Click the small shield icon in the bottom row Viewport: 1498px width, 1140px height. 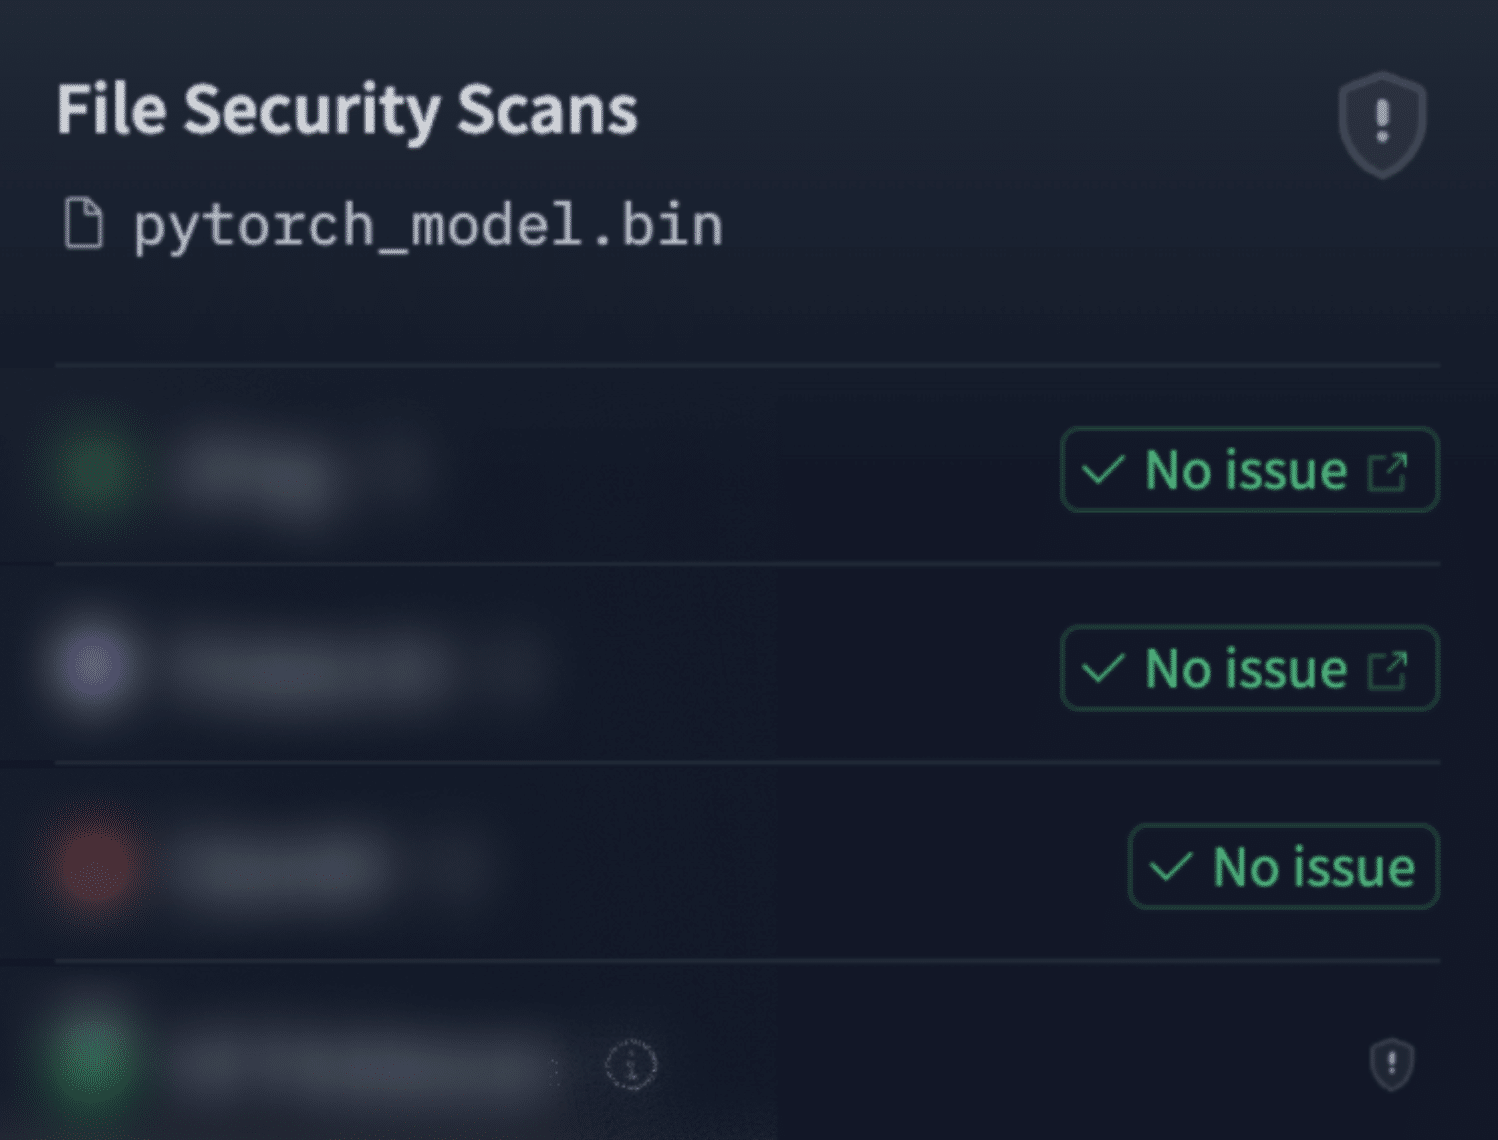click(1391, 1064)
